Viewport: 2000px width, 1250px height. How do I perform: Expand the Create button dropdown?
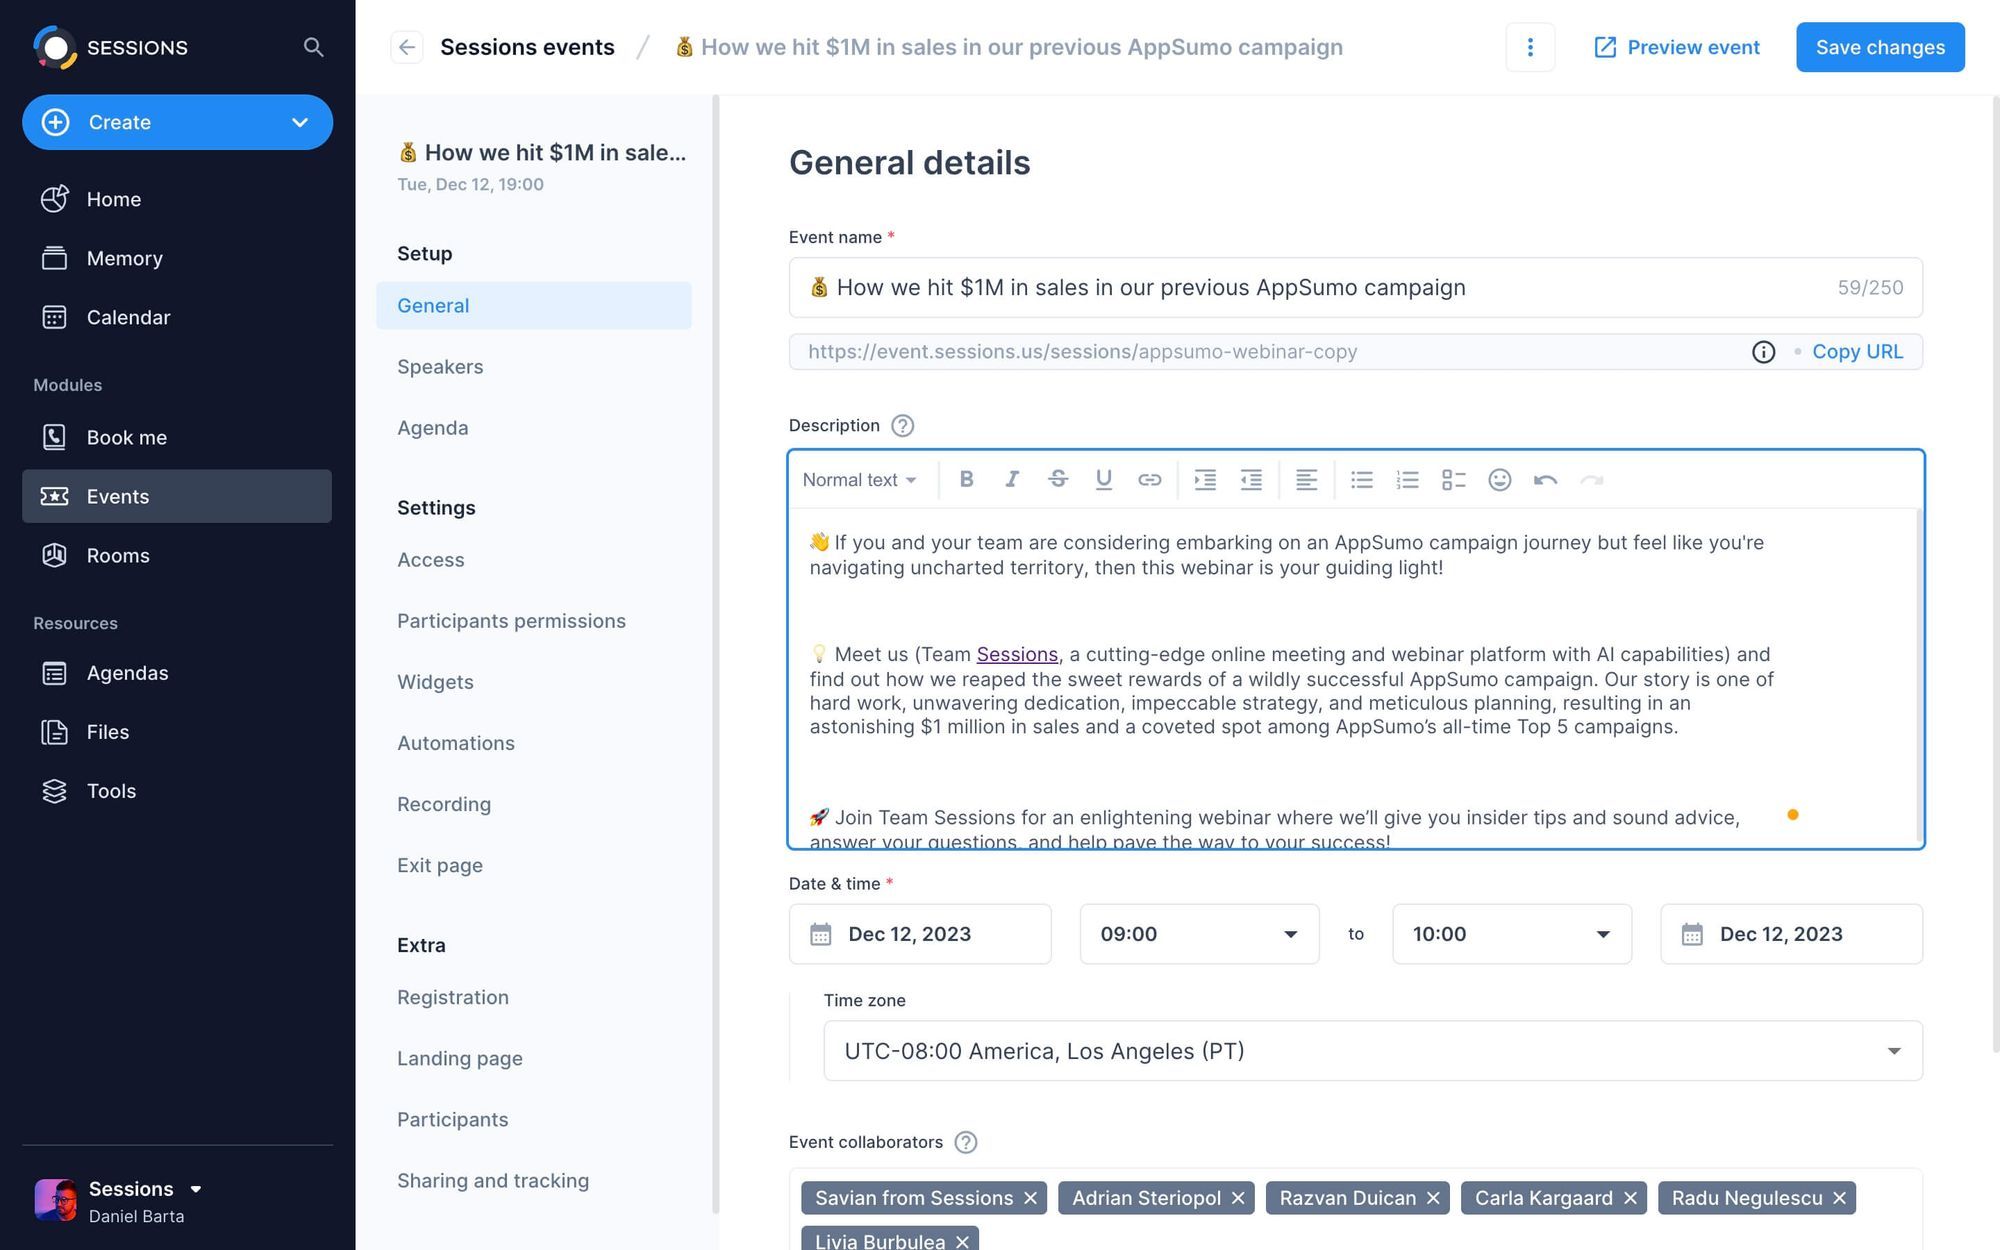pyautogui.click(x=300, y=122)
